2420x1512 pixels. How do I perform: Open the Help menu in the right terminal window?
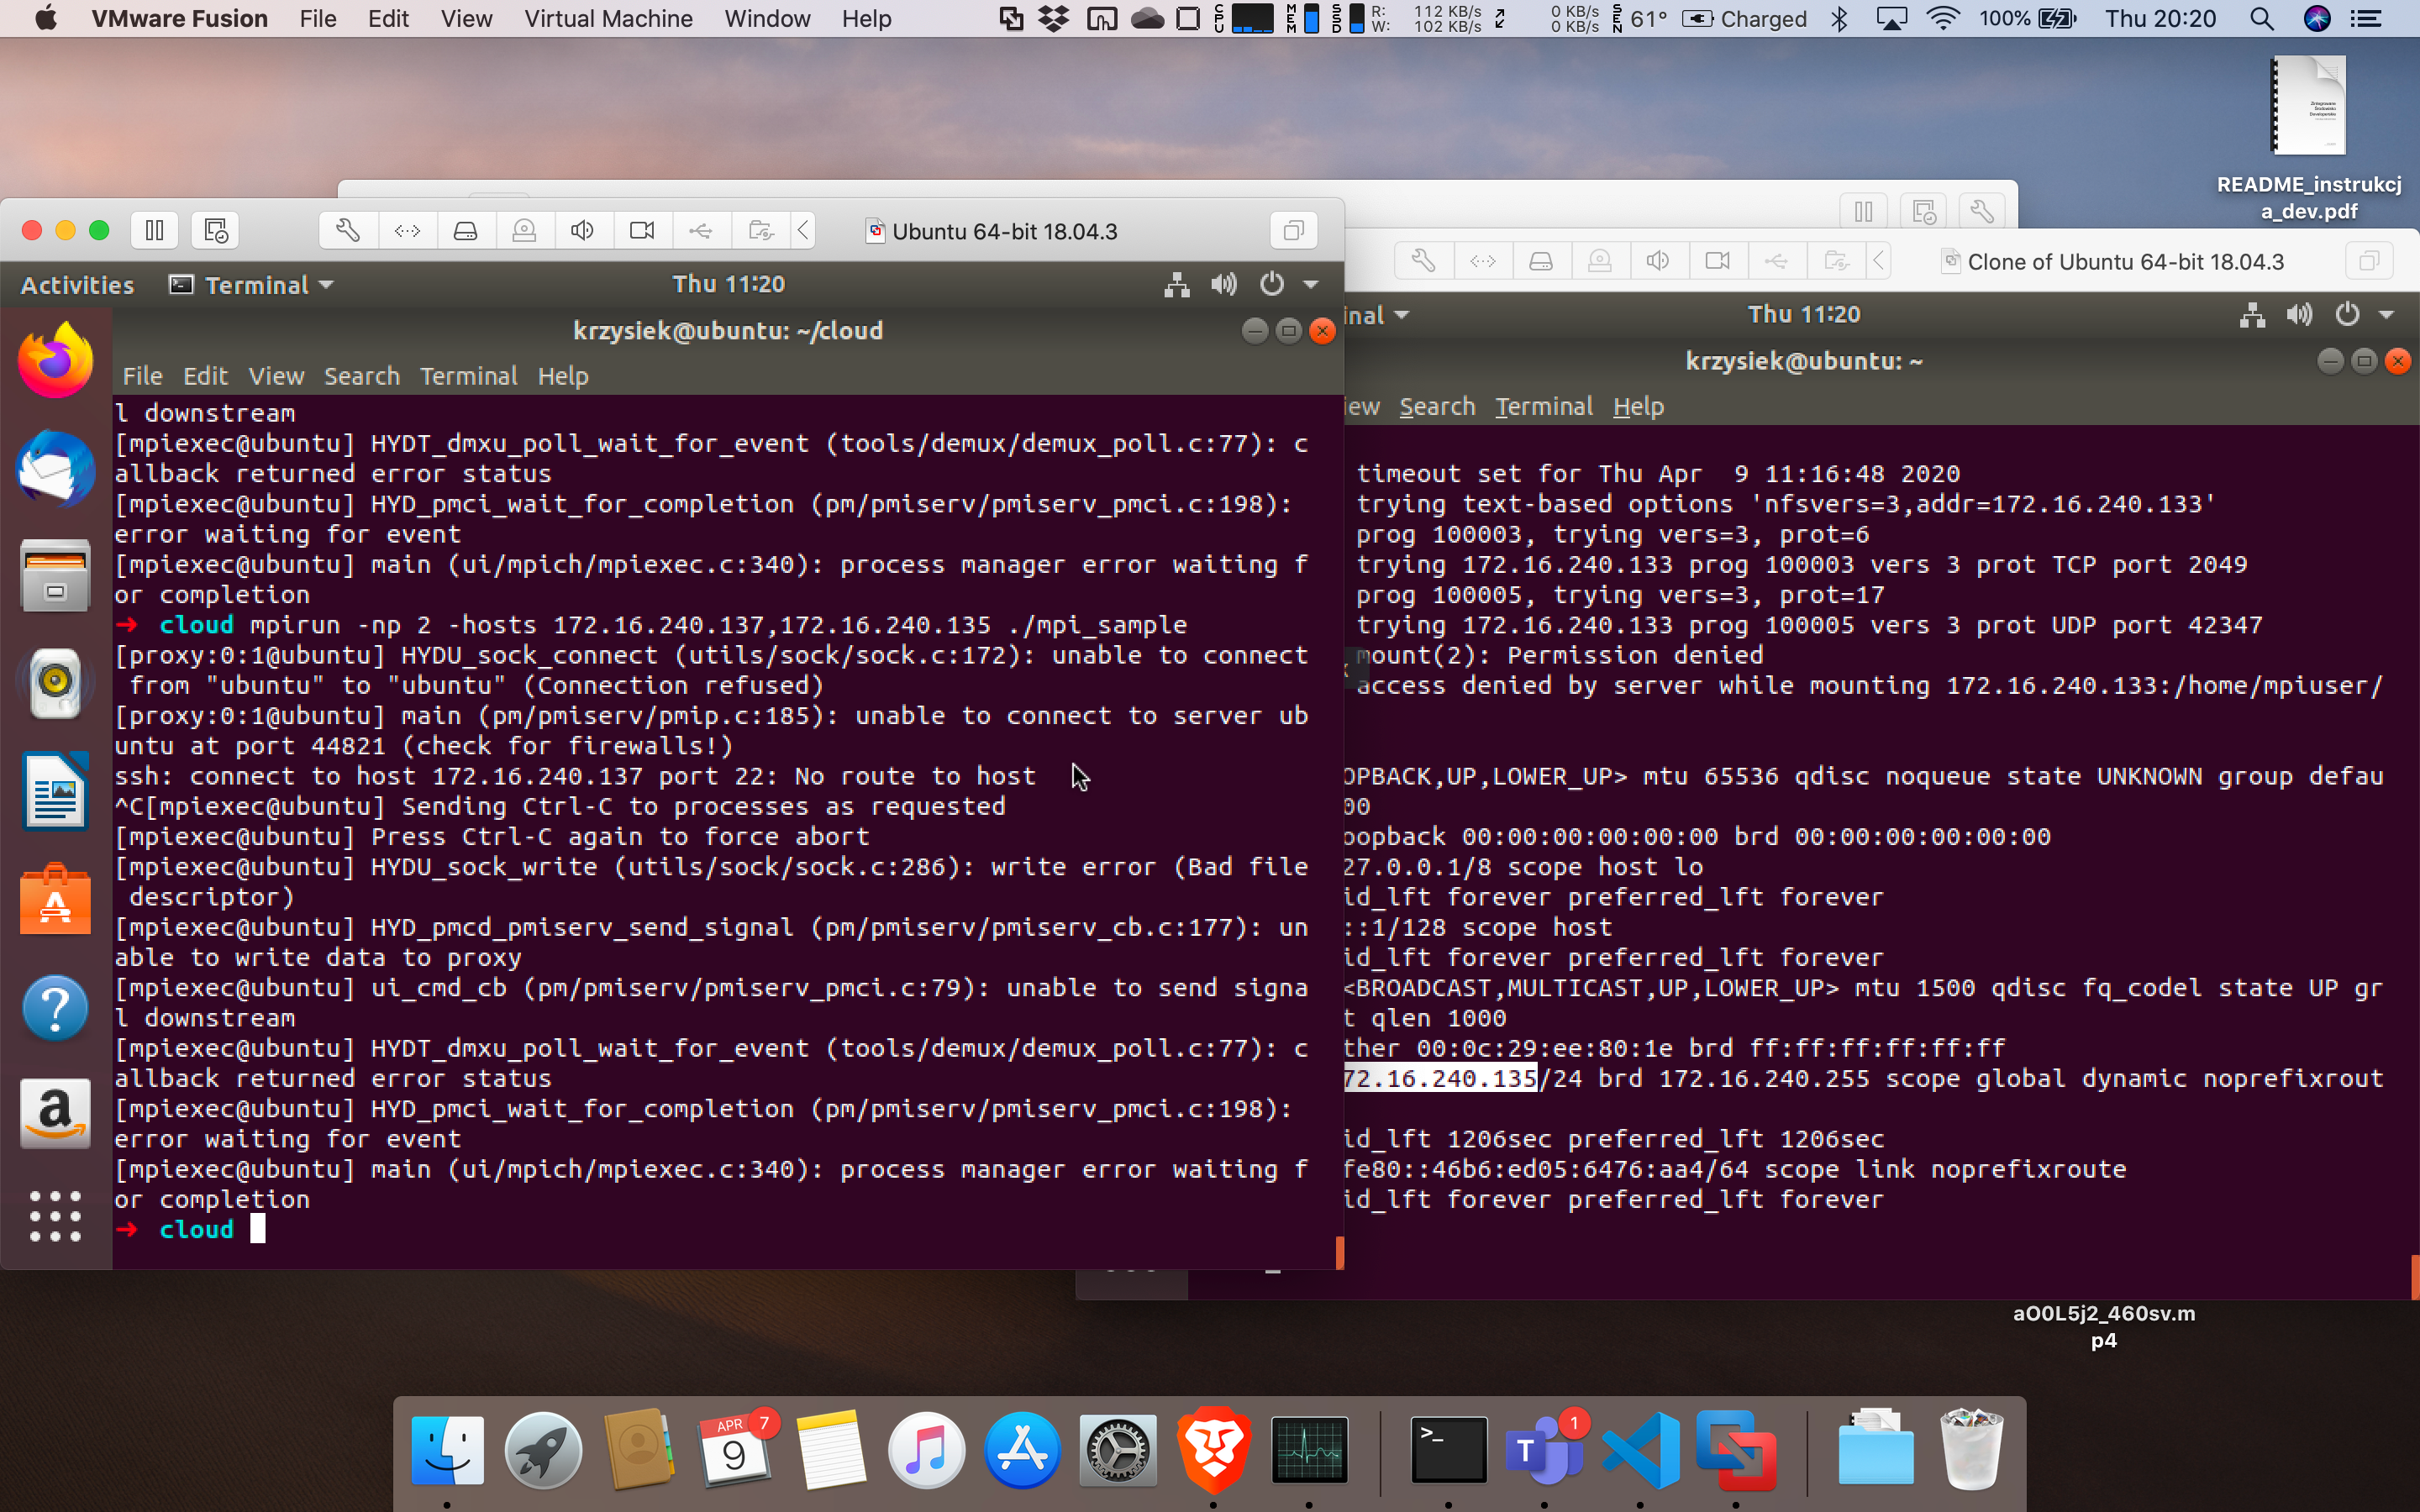click(1638, 407)
